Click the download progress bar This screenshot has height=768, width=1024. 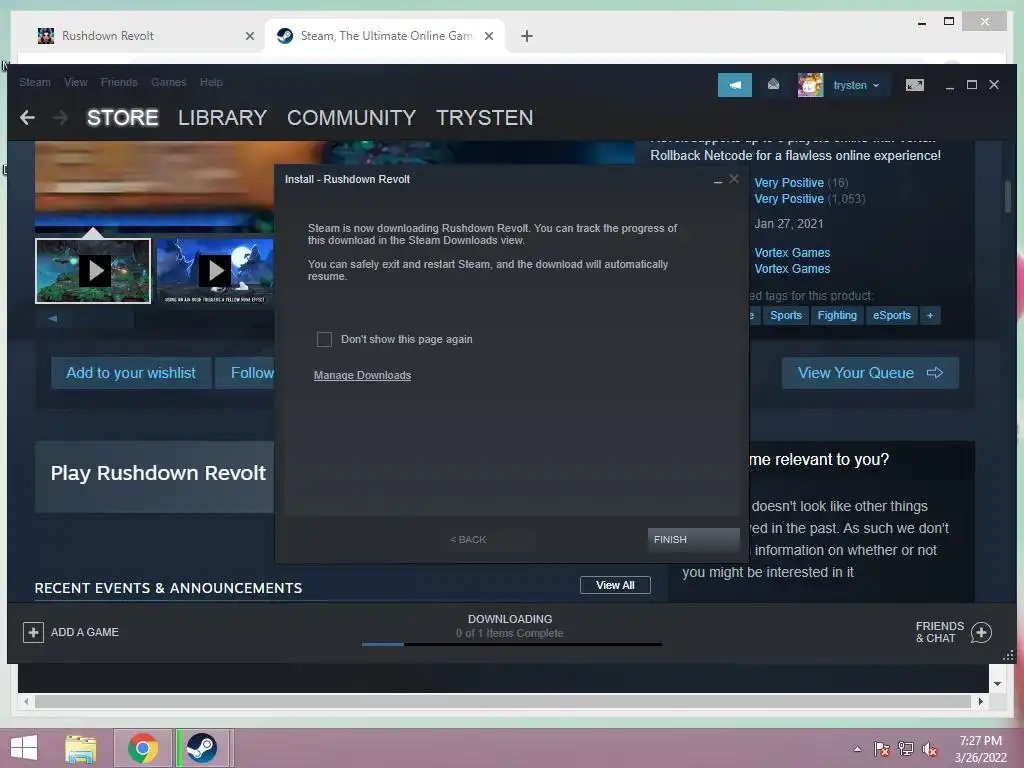511,645
